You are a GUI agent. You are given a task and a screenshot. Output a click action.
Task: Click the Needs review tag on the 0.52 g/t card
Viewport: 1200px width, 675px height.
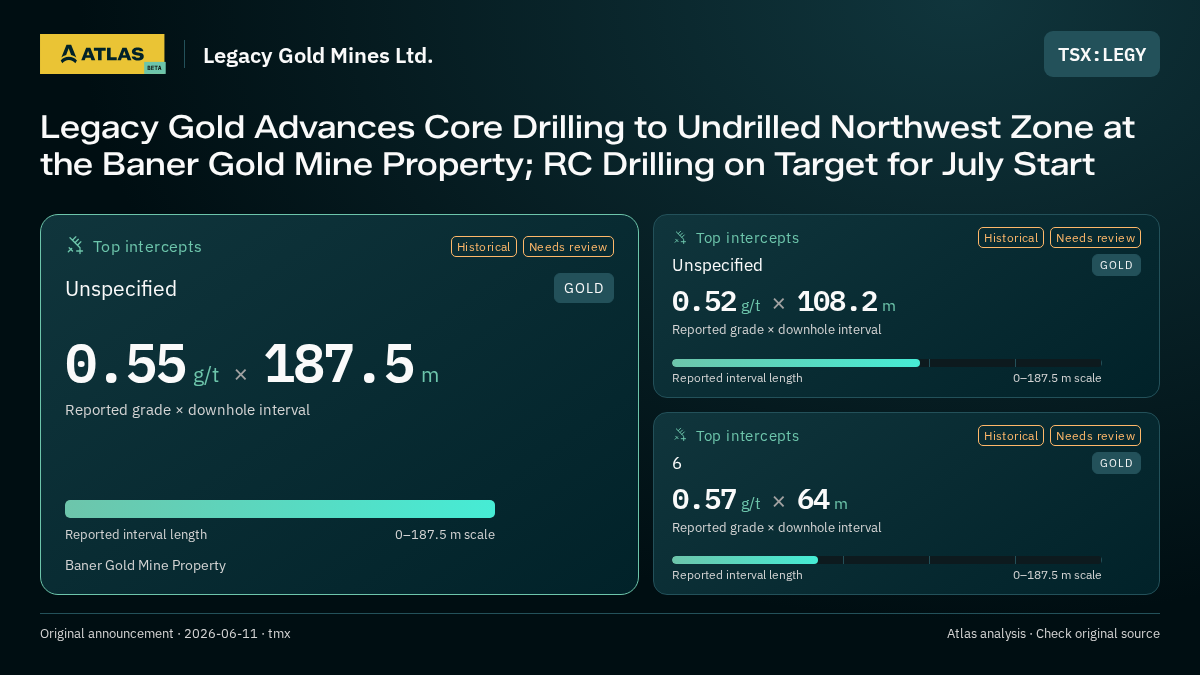tap(1095, 238)
